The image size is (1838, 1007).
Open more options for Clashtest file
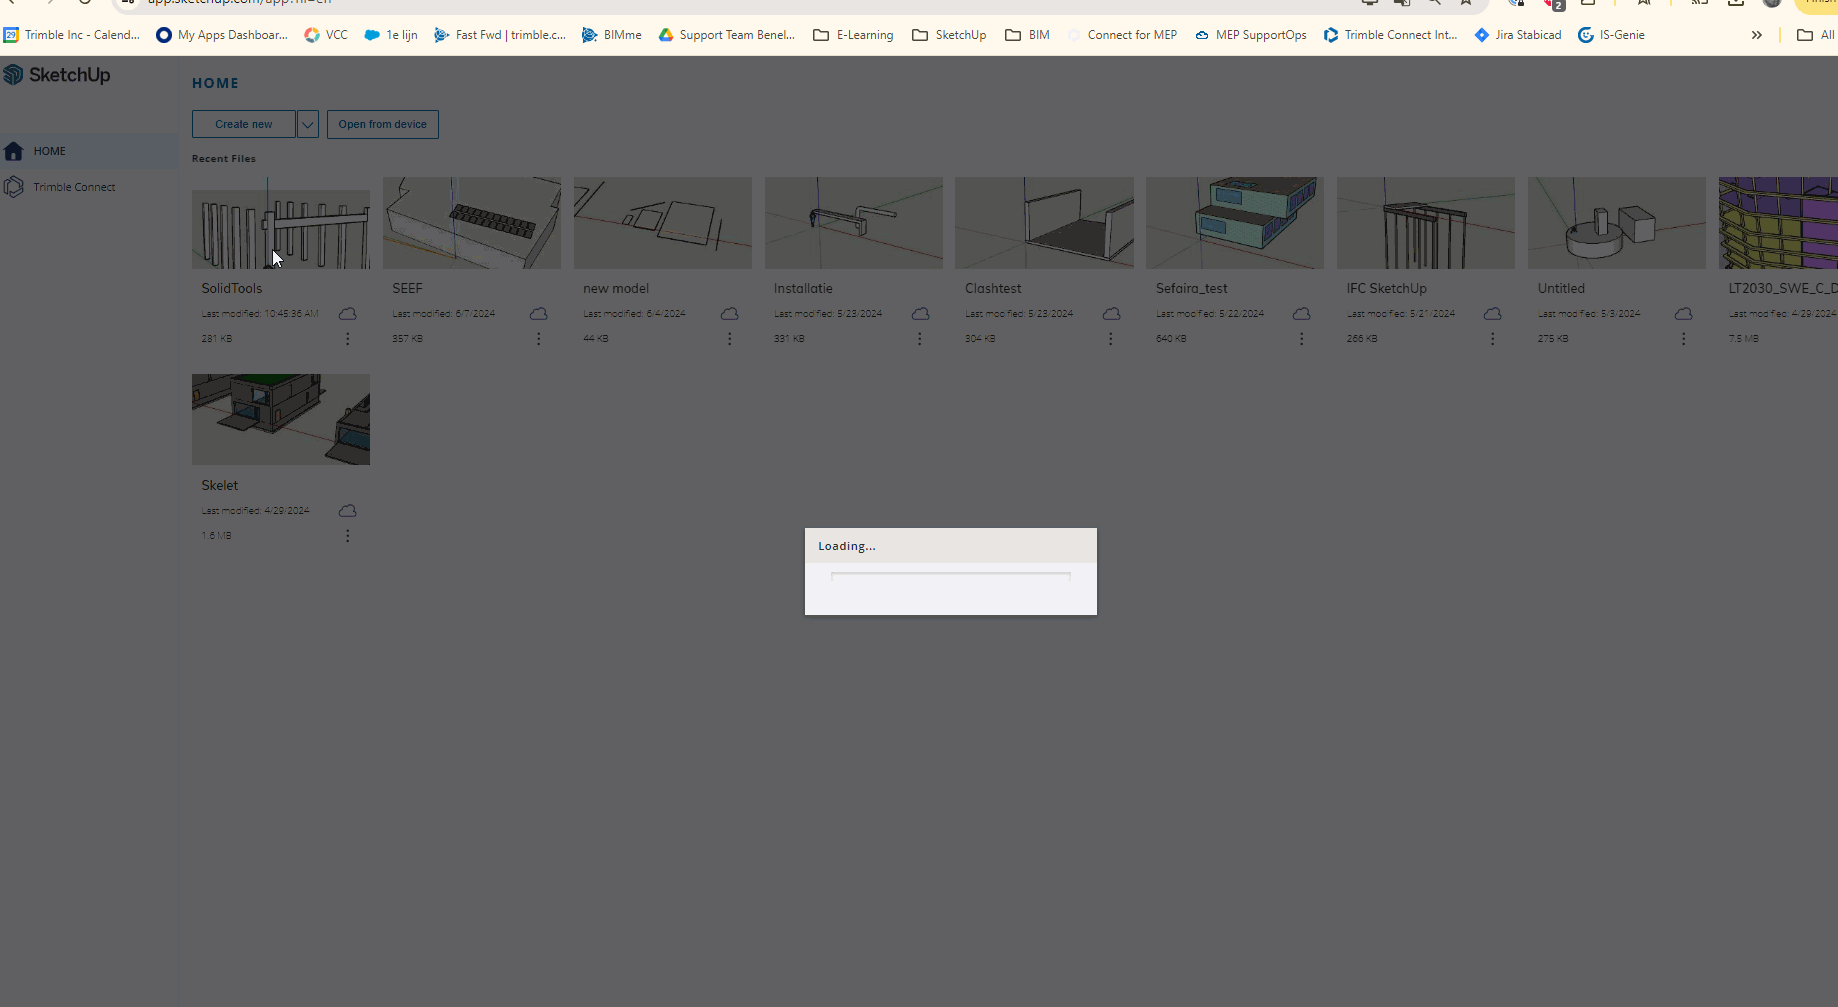(1111, 339)
